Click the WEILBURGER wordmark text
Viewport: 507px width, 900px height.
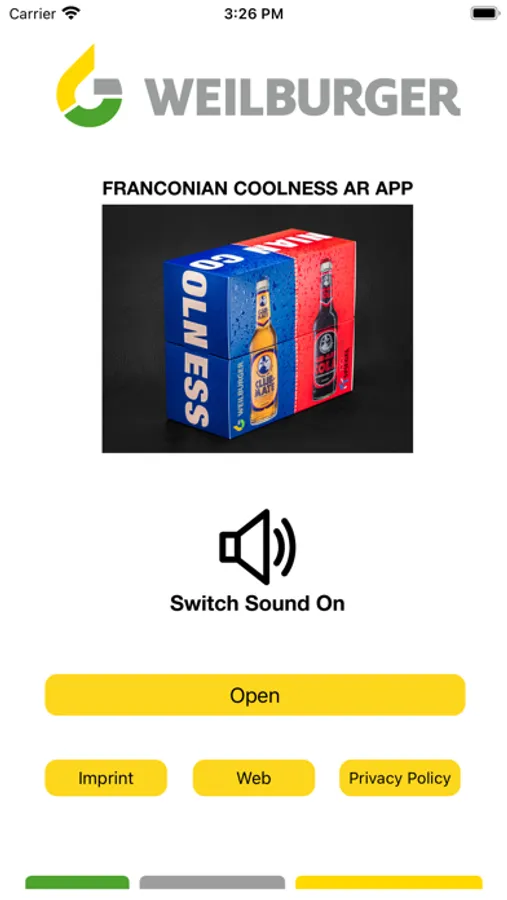coord(302,98)
